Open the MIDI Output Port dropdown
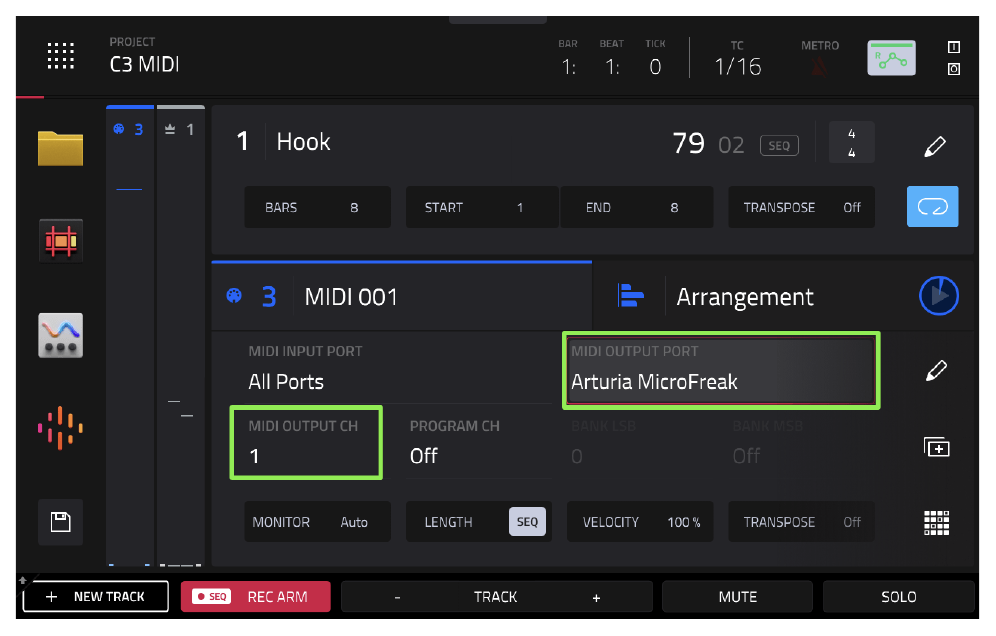 point(721,370)
